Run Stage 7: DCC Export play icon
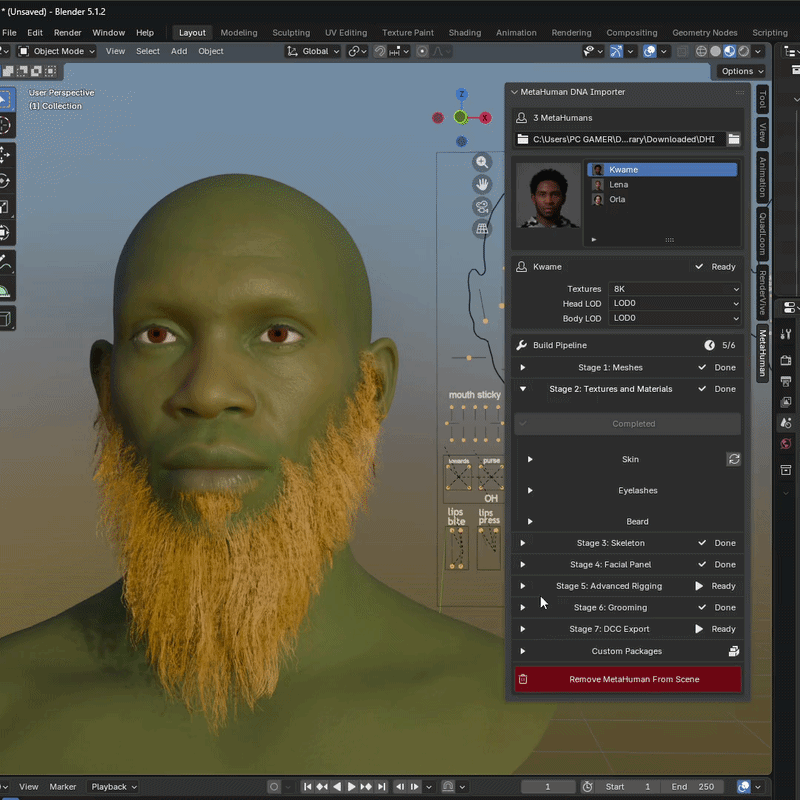The image size is (800, 800). pyautogui.click(x=699, y=629)
